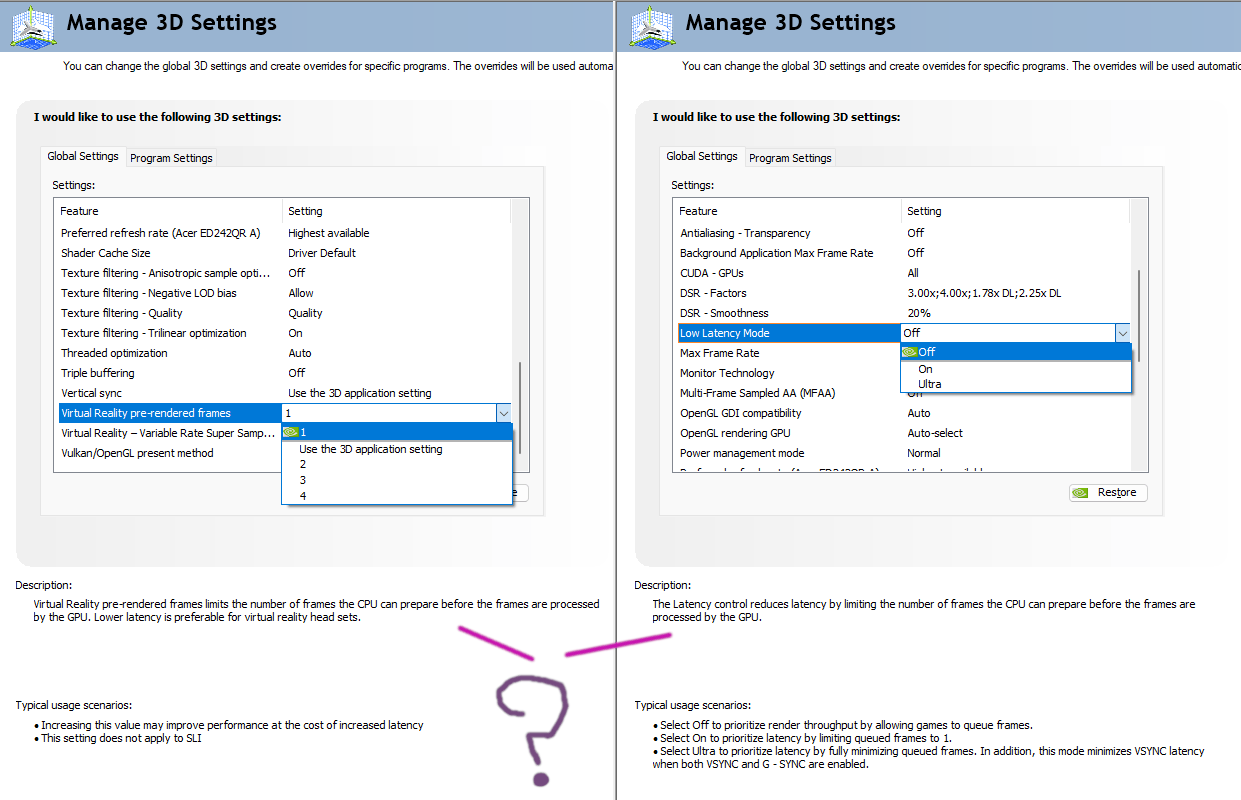Open the Virtual Reality pre-rendered frames dropdown arrow
Screen dimensions: 1241x800
503,413
